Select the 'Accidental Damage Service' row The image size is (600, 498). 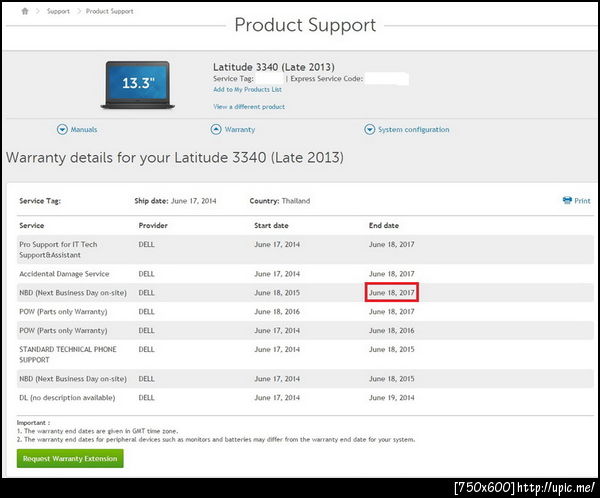[305, 274]
